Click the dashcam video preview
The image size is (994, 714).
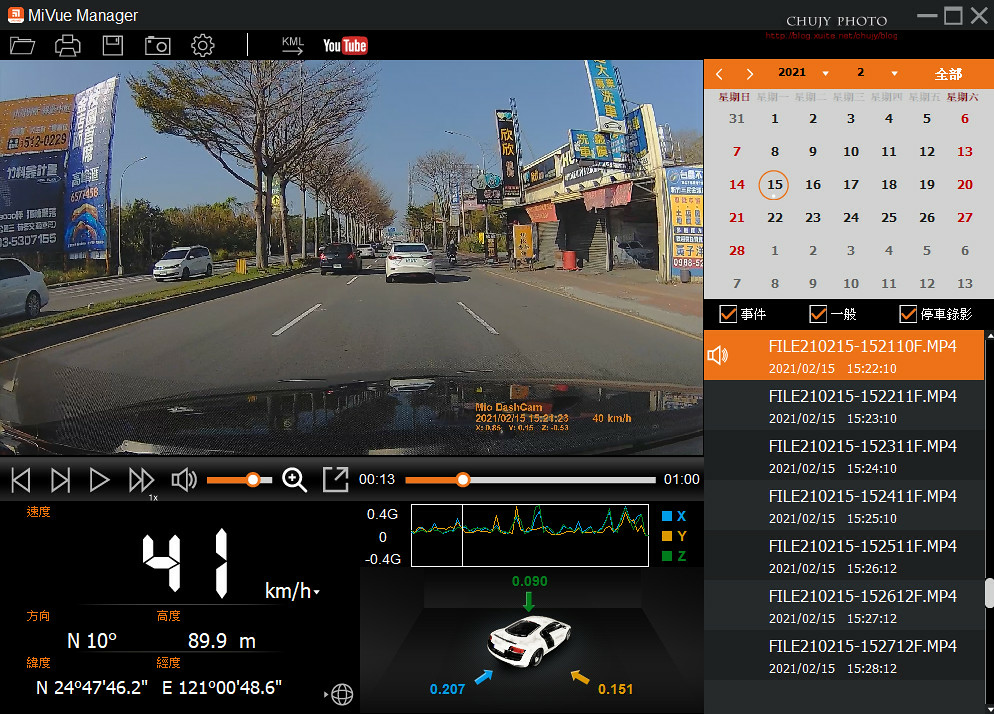(x=351, y=257)
